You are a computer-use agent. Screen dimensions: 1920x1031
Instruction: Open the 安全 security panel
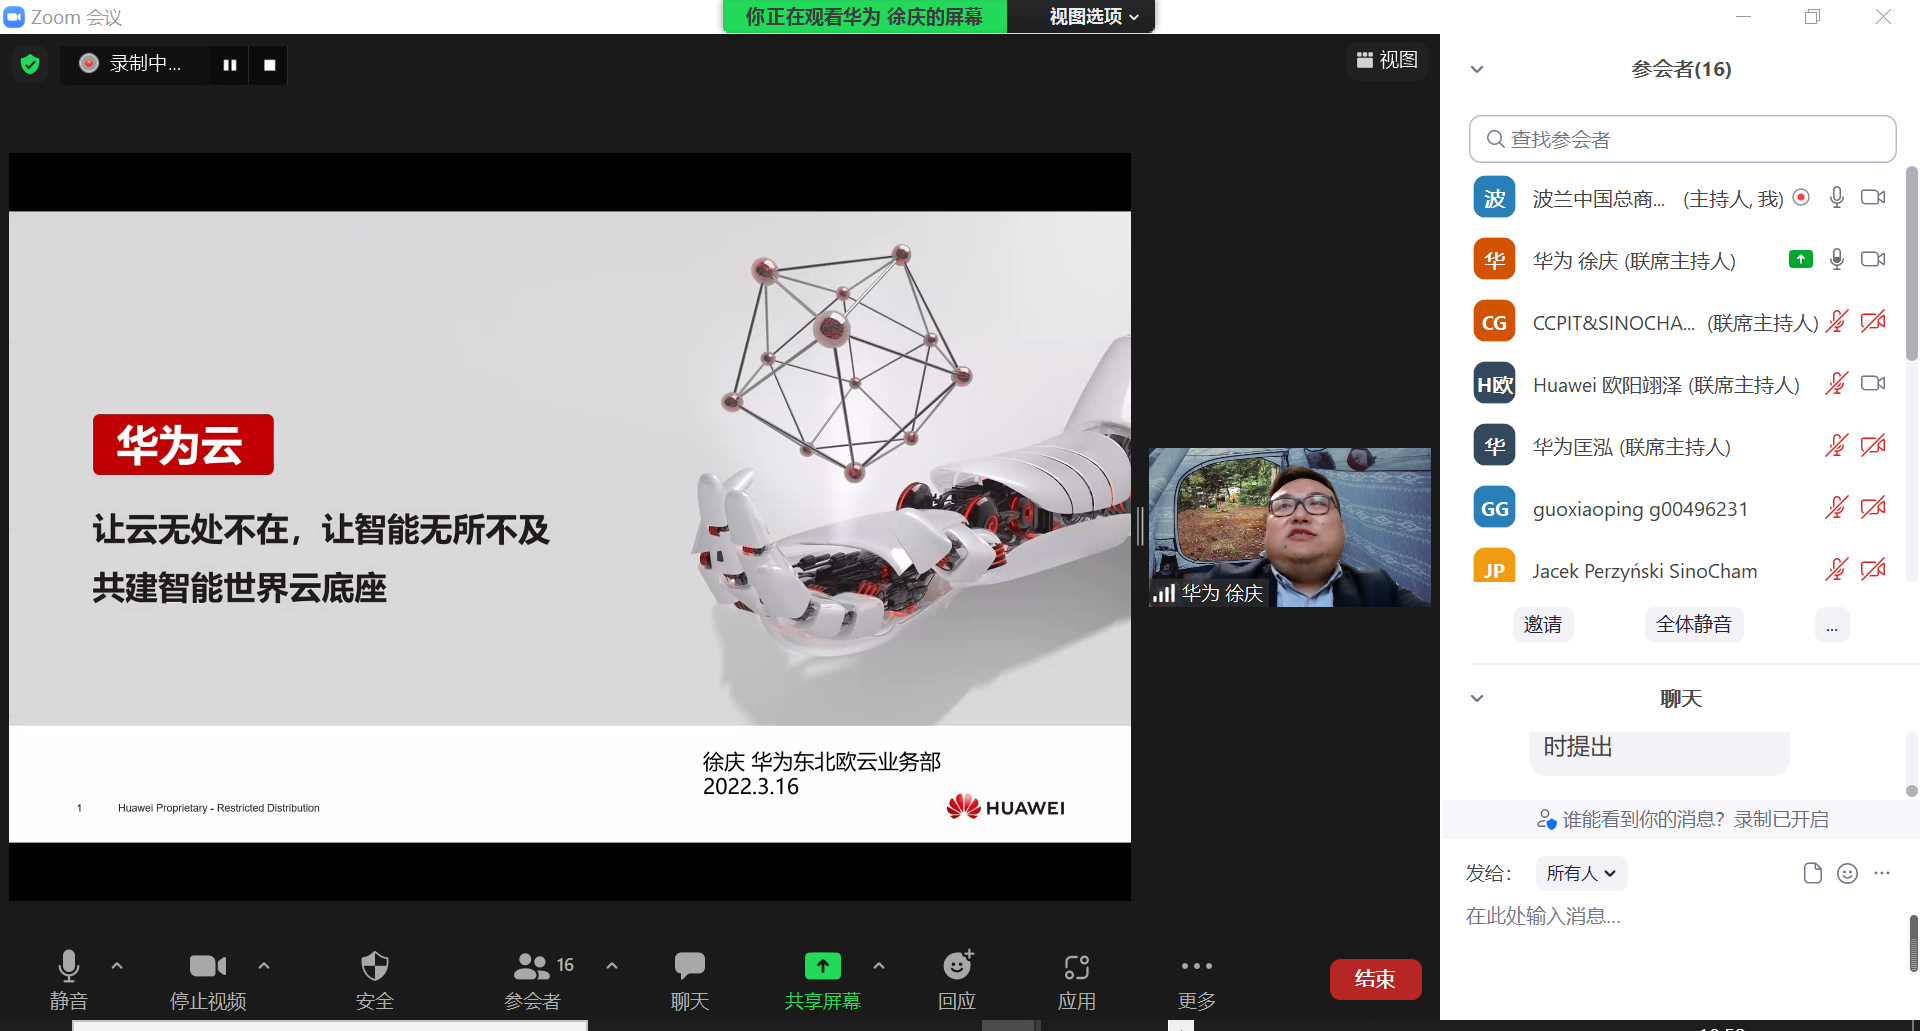374,965
